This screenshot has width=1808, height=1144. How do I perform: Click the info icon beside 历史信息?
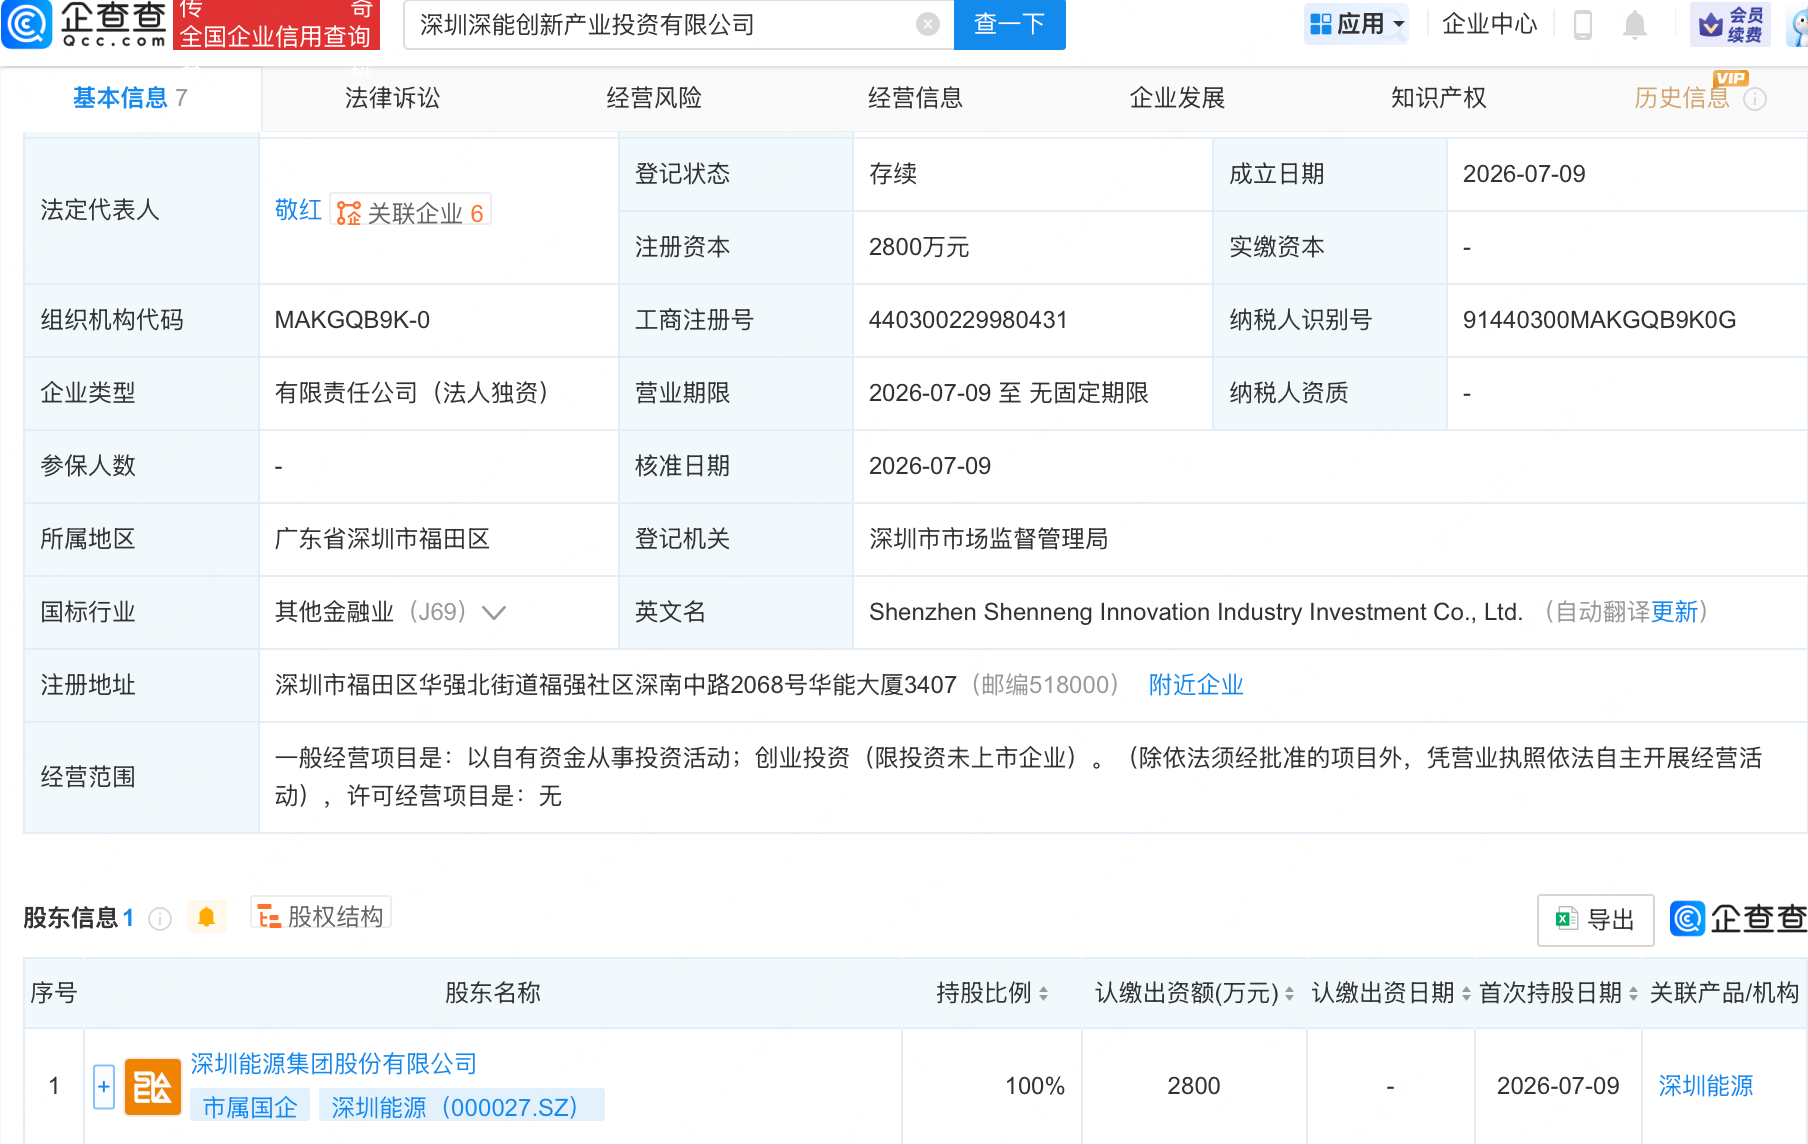coord(1755,99)
